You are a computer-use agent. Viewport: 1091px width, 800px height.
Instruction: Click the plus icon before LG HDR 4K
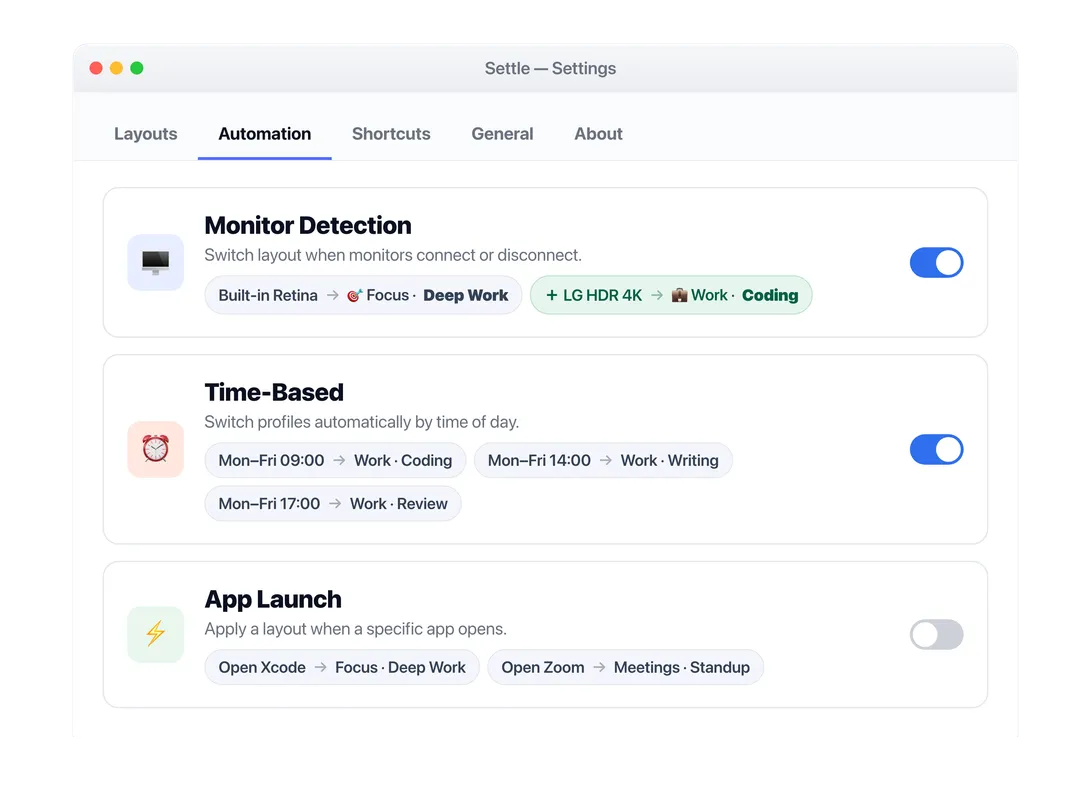pyautogui.click(x=552, y=296)
